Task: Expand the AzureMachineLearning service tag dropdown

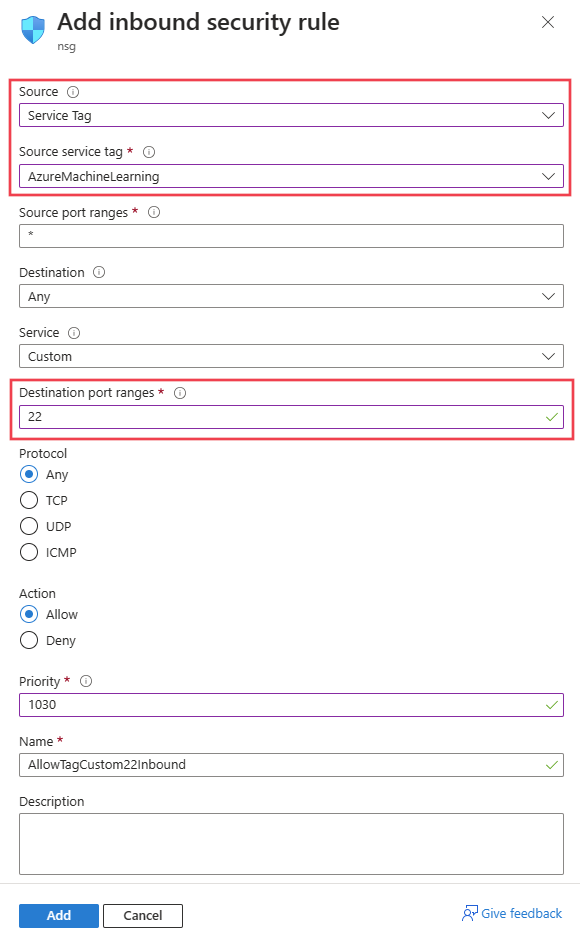Action: pyautogui.click(x=291, y=176)
